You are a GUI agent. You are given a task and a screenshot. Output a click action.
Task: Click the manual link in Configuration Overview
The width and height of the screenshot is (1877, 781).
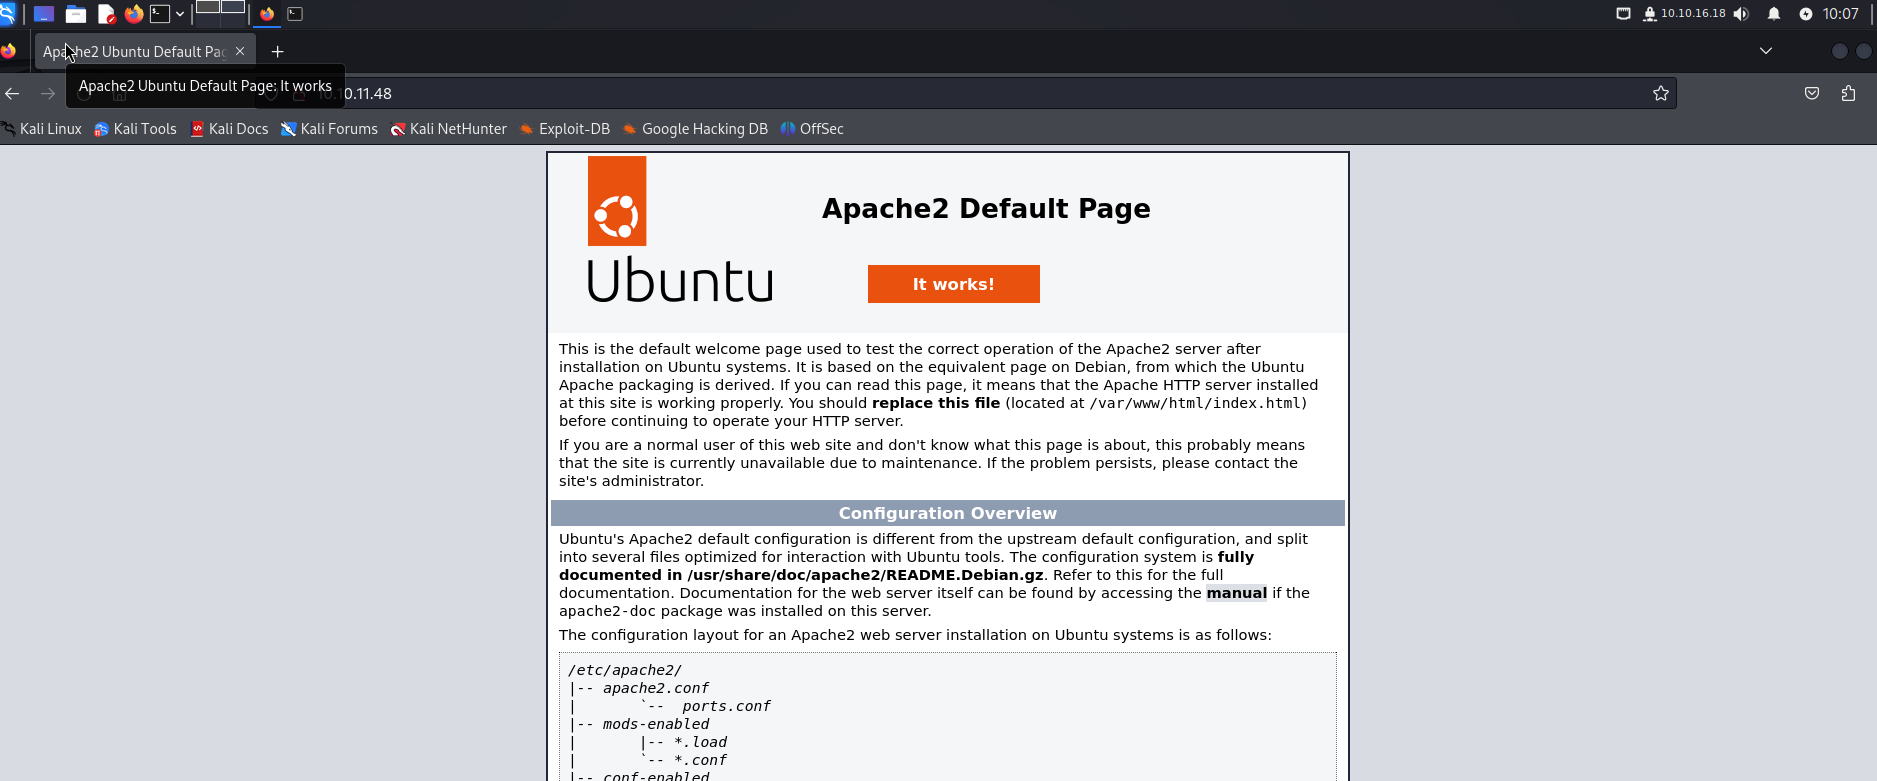1236,593
